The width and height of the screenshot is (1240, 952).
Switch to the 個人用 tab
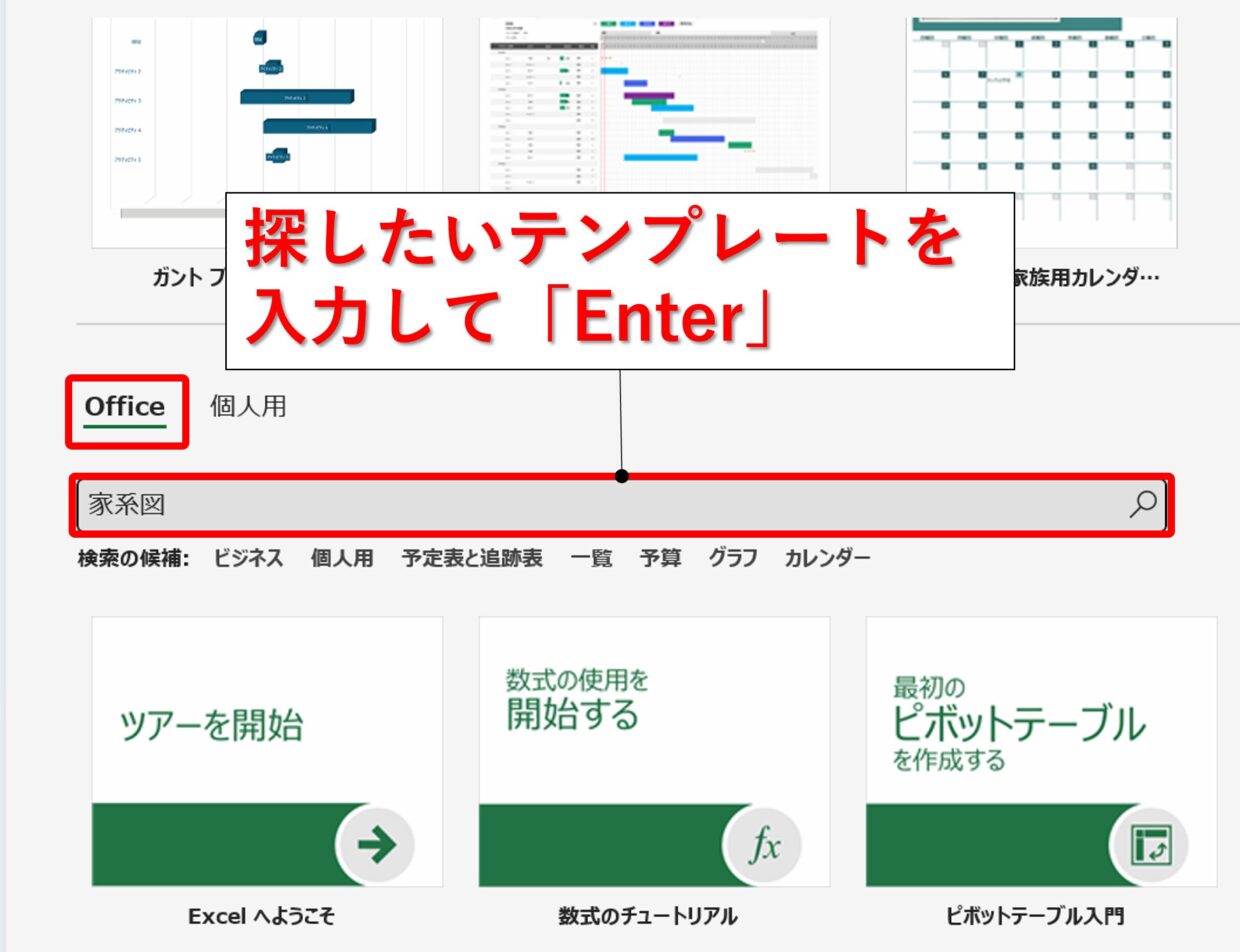click(248, 406)
